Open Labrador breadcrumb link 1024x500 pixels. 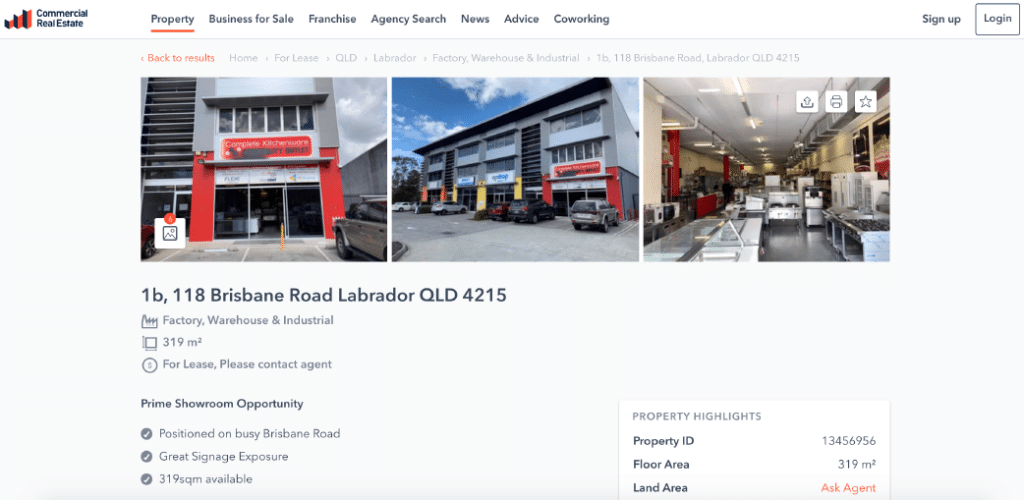(x=394, y=58)
